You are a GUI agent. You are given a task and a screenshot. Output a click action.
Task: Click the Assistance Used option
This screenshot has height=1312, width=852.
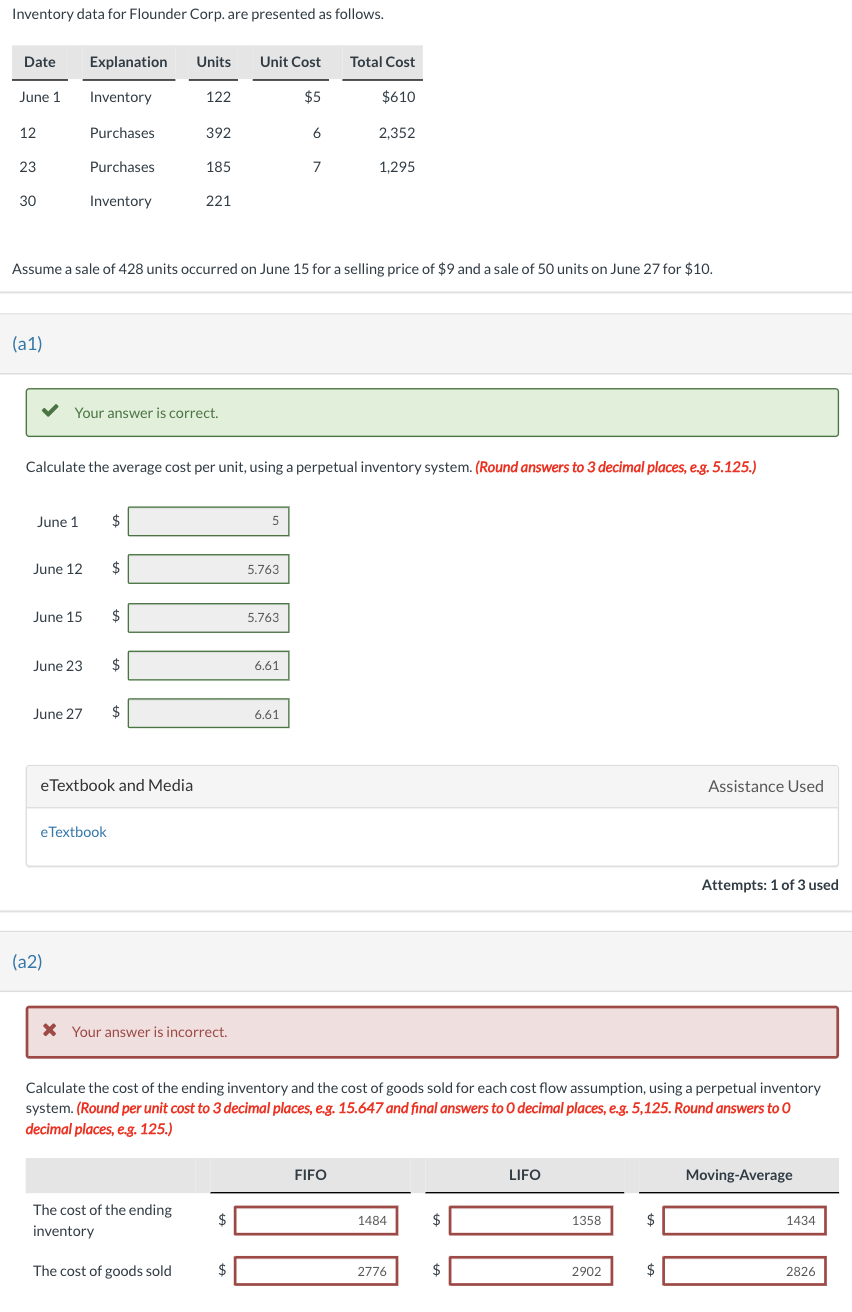pos(766,786)
